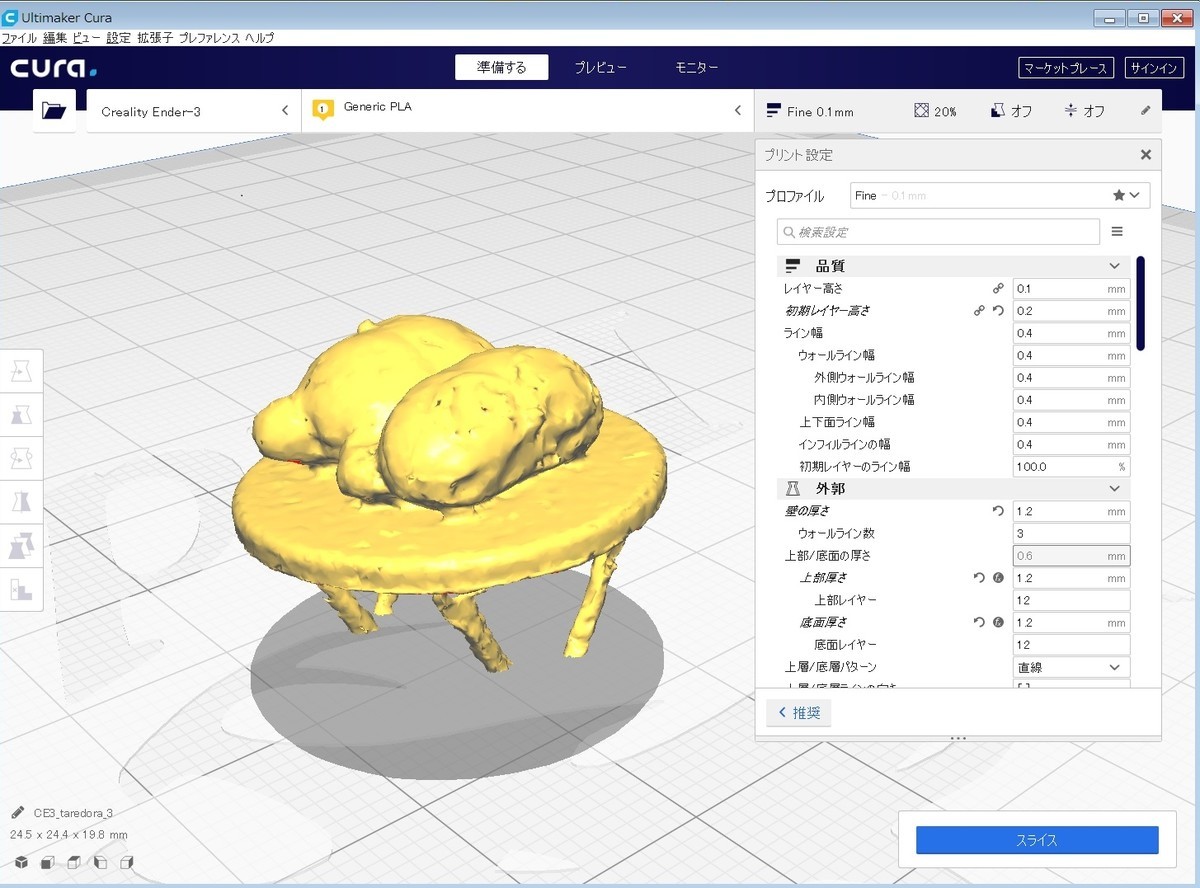Viewport: 1200px width, 888px height.
Task: Expand the Creality Ender-3 printer selector
Action: click(194, 111)
